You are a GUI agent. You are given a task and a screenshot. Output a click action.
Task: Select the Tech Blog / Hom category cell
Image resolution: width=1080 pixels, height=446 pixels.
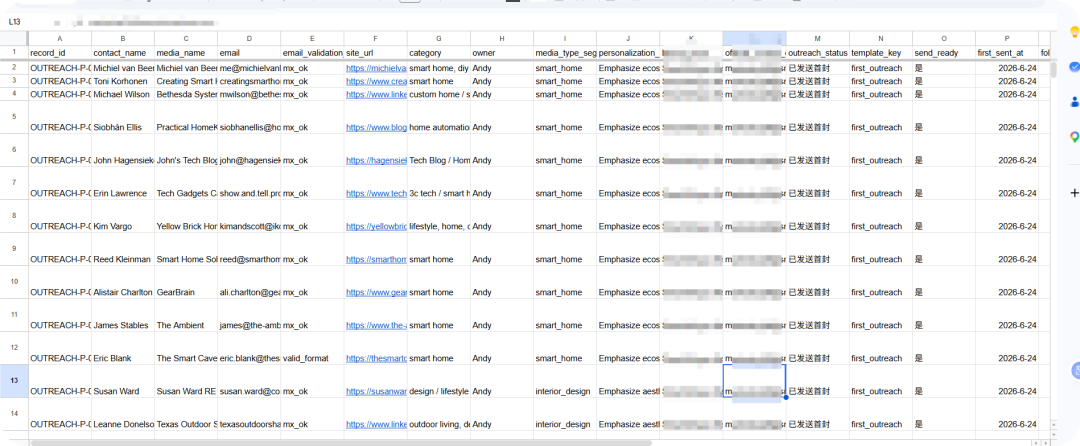pyautogui.click(x=439, y=151)
